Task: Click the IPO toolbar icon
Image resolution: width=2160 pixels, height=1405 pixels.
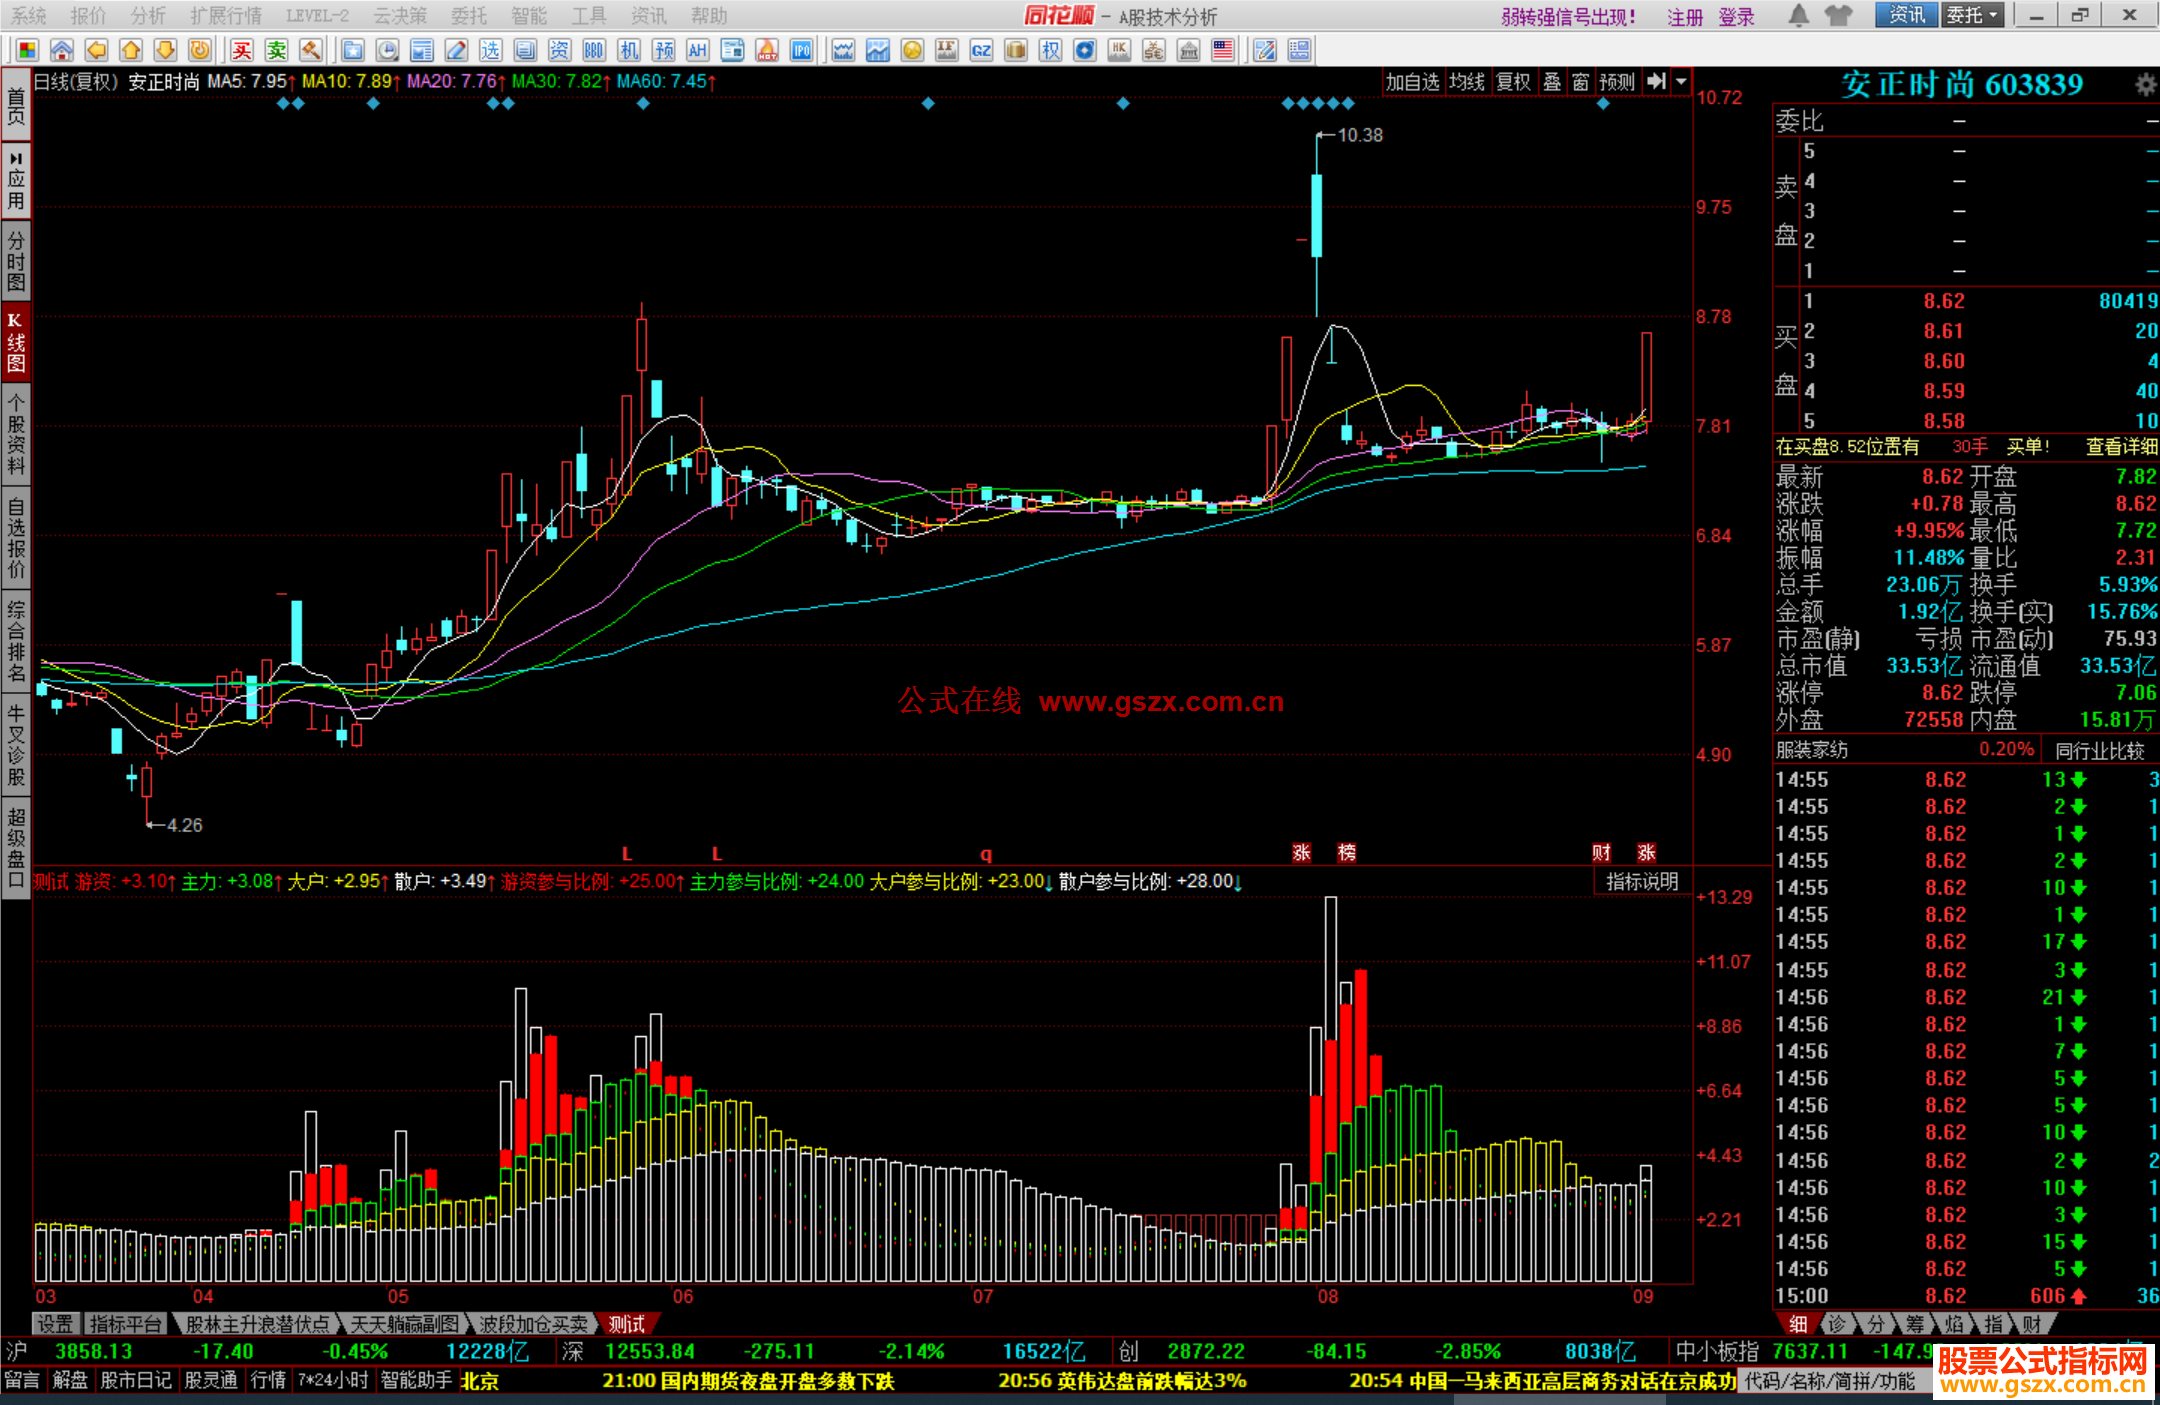Action: tap(801, 50)
